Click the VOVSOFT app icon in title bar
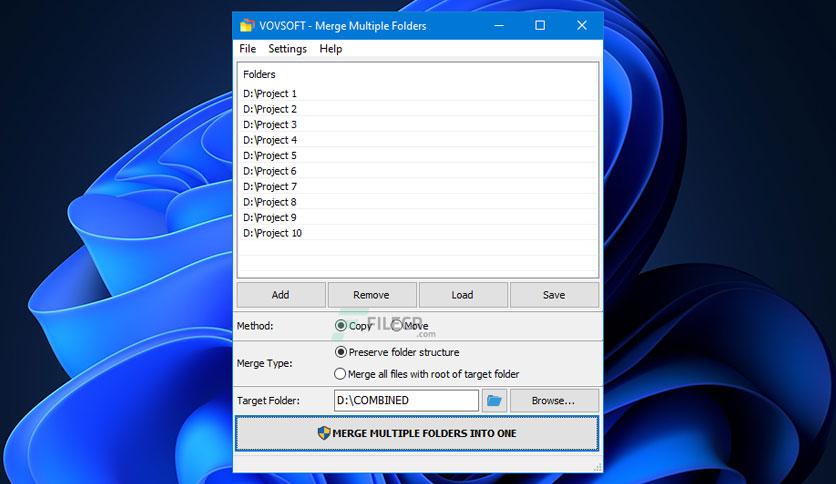This screenshot has height=484, width=836. (x=247, y=25)
